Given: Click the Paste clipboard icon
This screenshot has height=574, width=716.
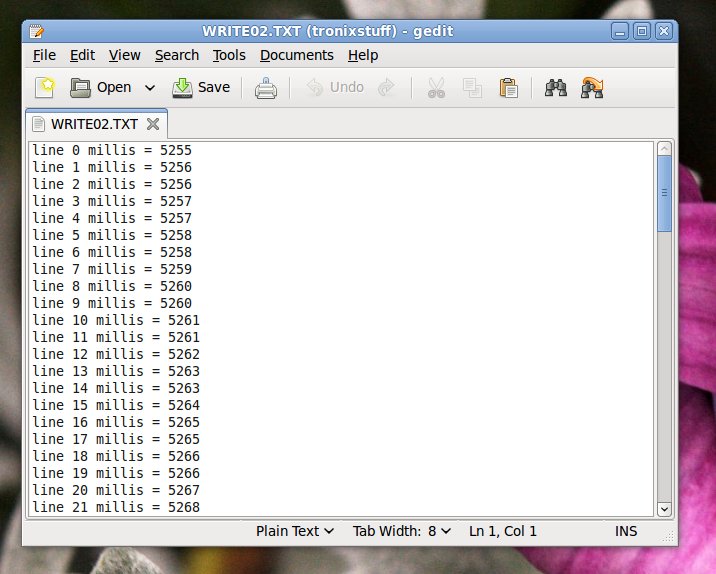Looking at the screenshot, I should [x=508, y=88].
